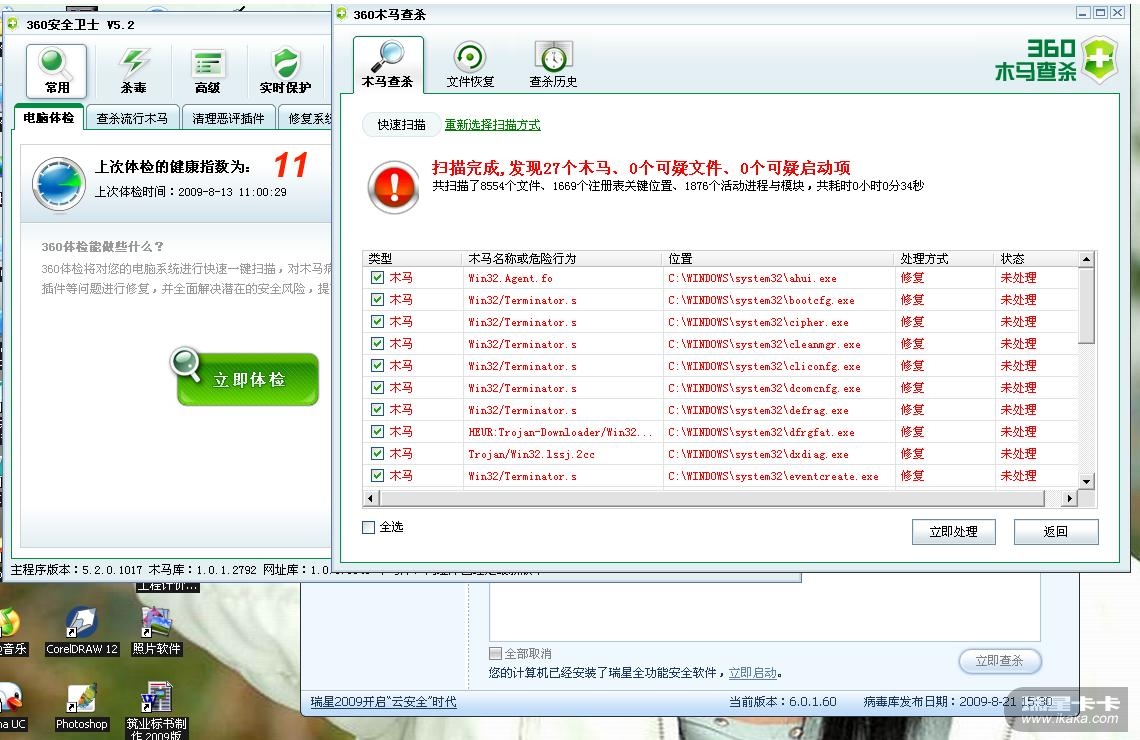Open the 查杀历史 scan history icon
The height and width of the screenshot is (740, 1140).
[553, 64]
